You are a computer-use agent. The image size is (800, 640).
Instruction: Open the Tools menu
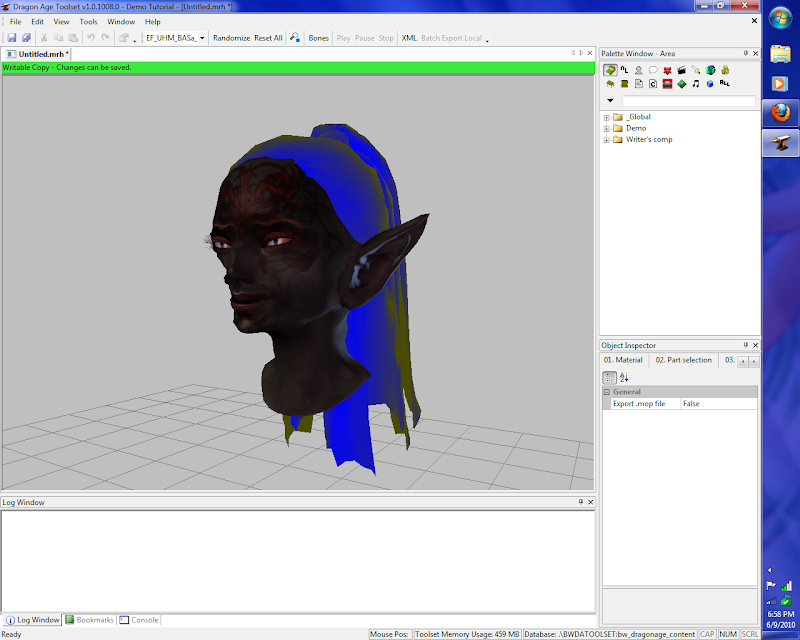coord(89,21)
